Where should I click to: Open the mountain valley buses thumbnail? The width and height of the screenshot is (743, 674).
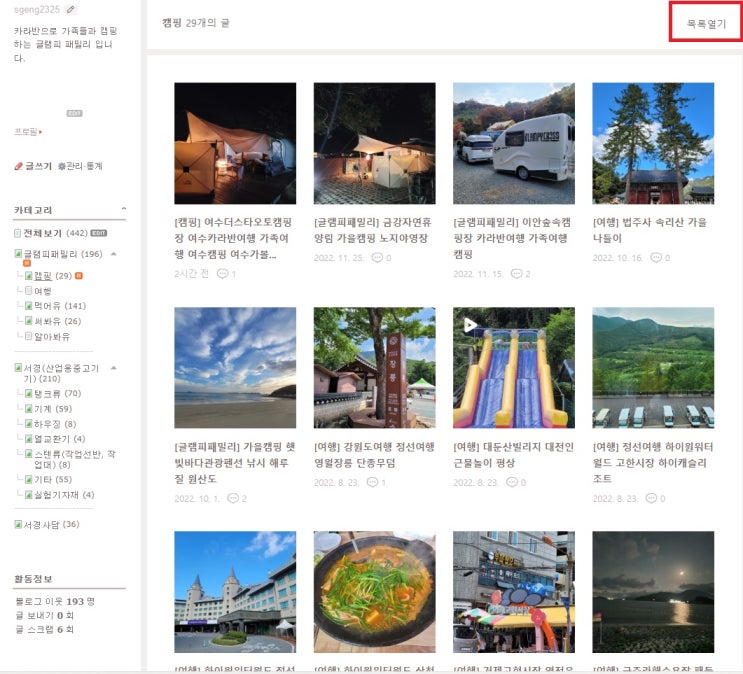click(x=653, y=368)
